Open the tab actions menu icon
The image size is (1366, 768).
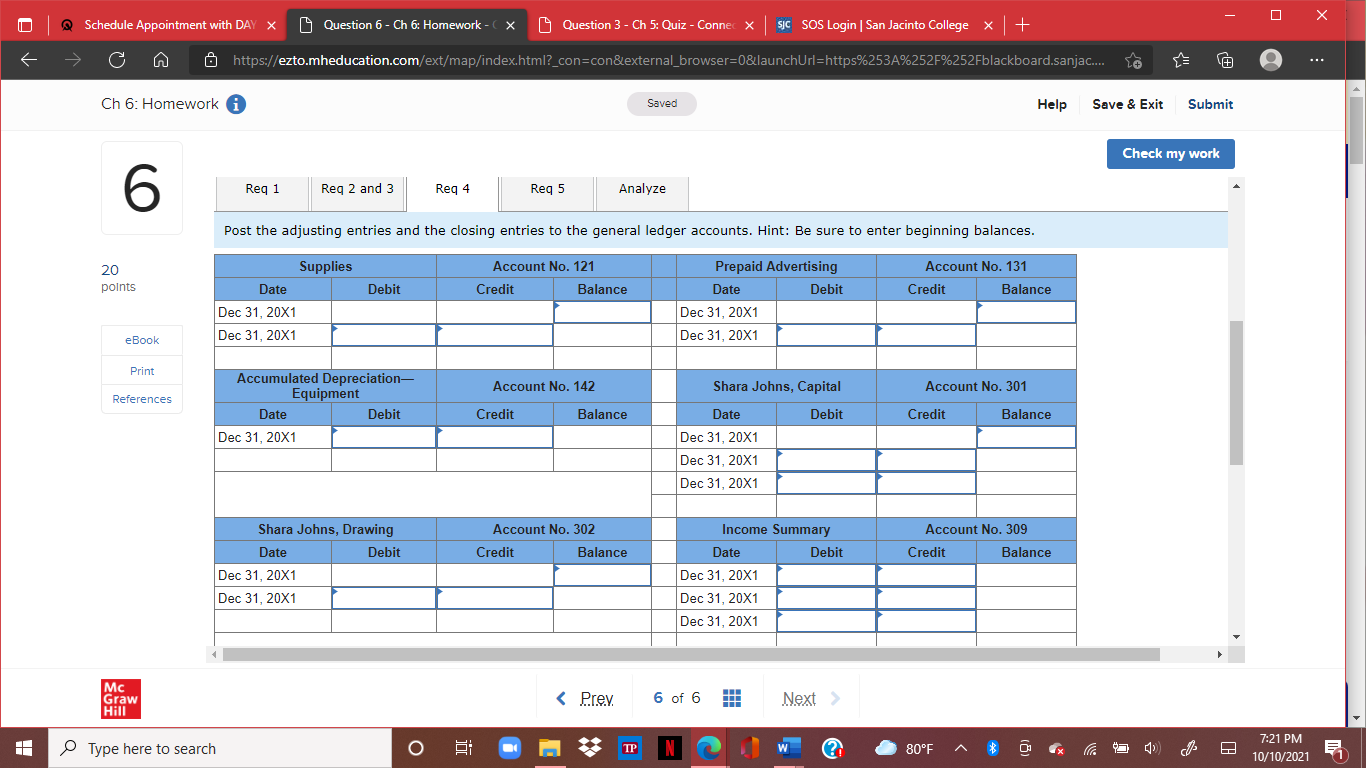coord(25,25)
